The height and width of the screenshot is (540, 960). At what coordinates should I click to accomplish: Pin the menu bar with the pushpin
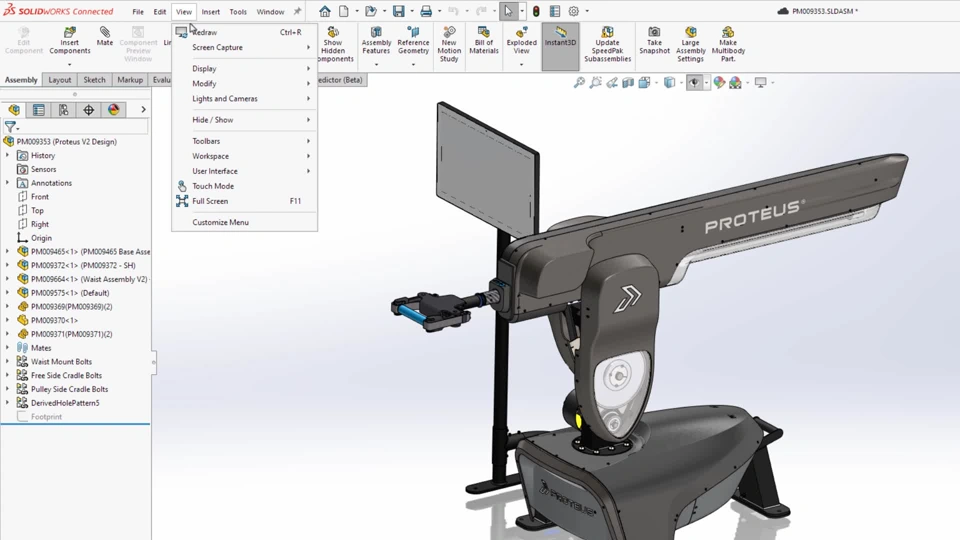[x=298, y=11]
